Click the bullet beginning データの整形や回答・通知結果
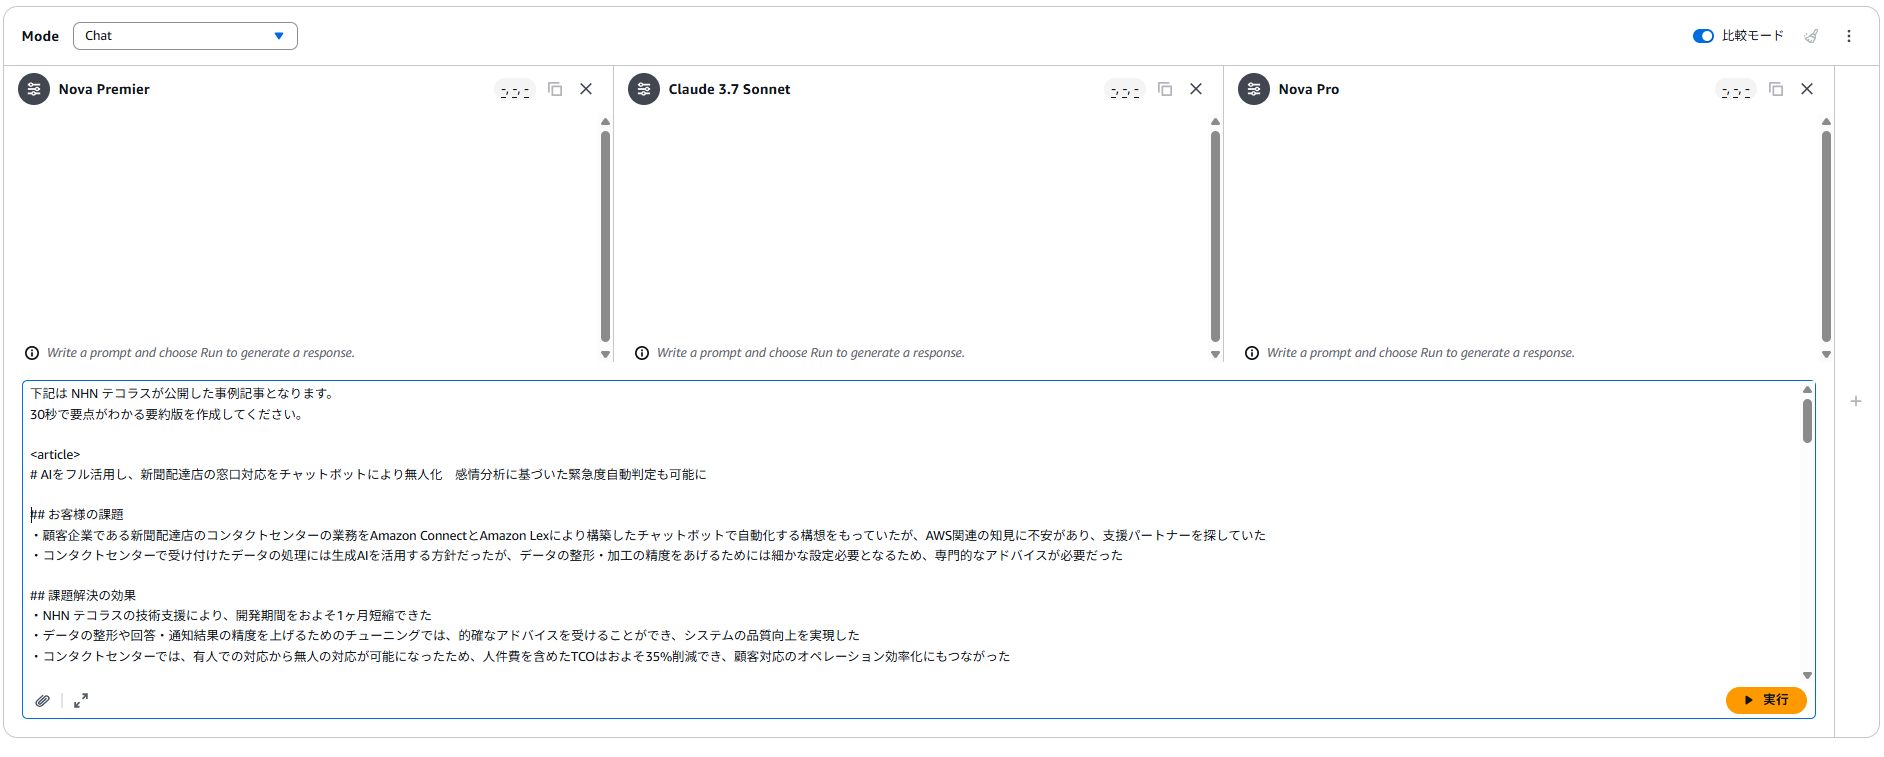This screenshot has width=1884, height=757. pyautogui.click(x=445, y=636)
